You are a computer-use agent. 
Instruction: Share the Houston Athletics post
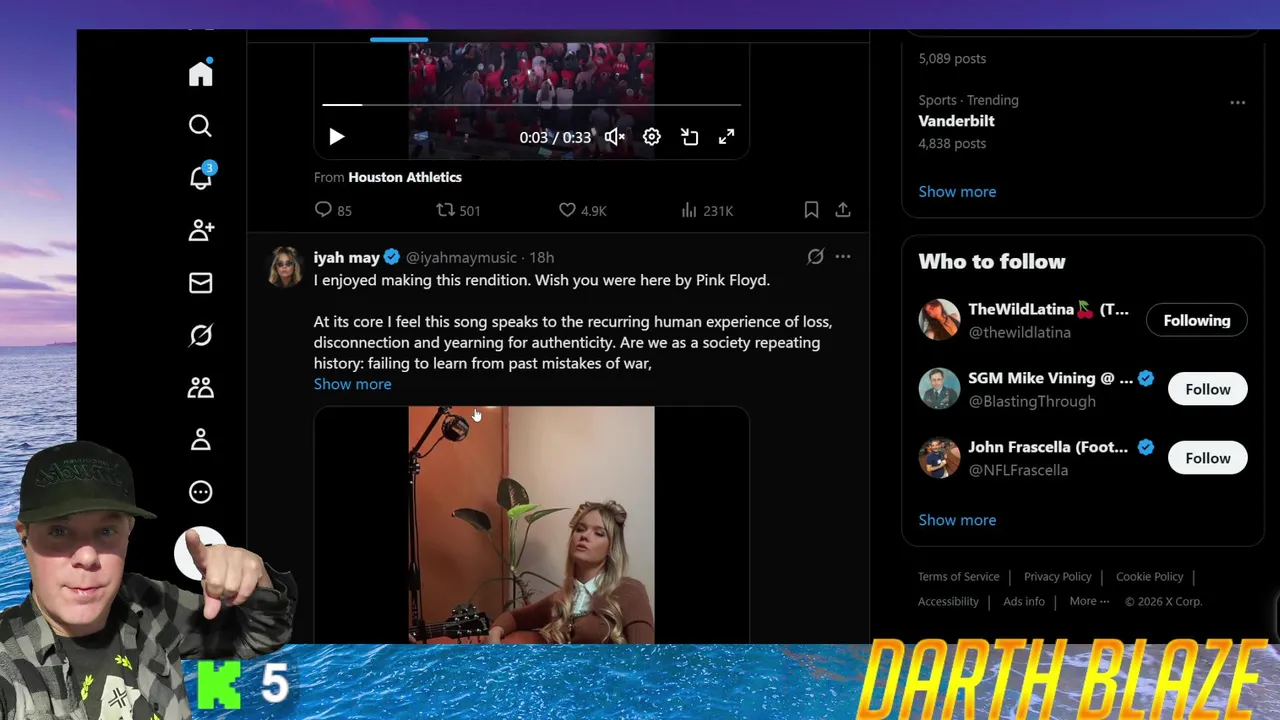843,210
